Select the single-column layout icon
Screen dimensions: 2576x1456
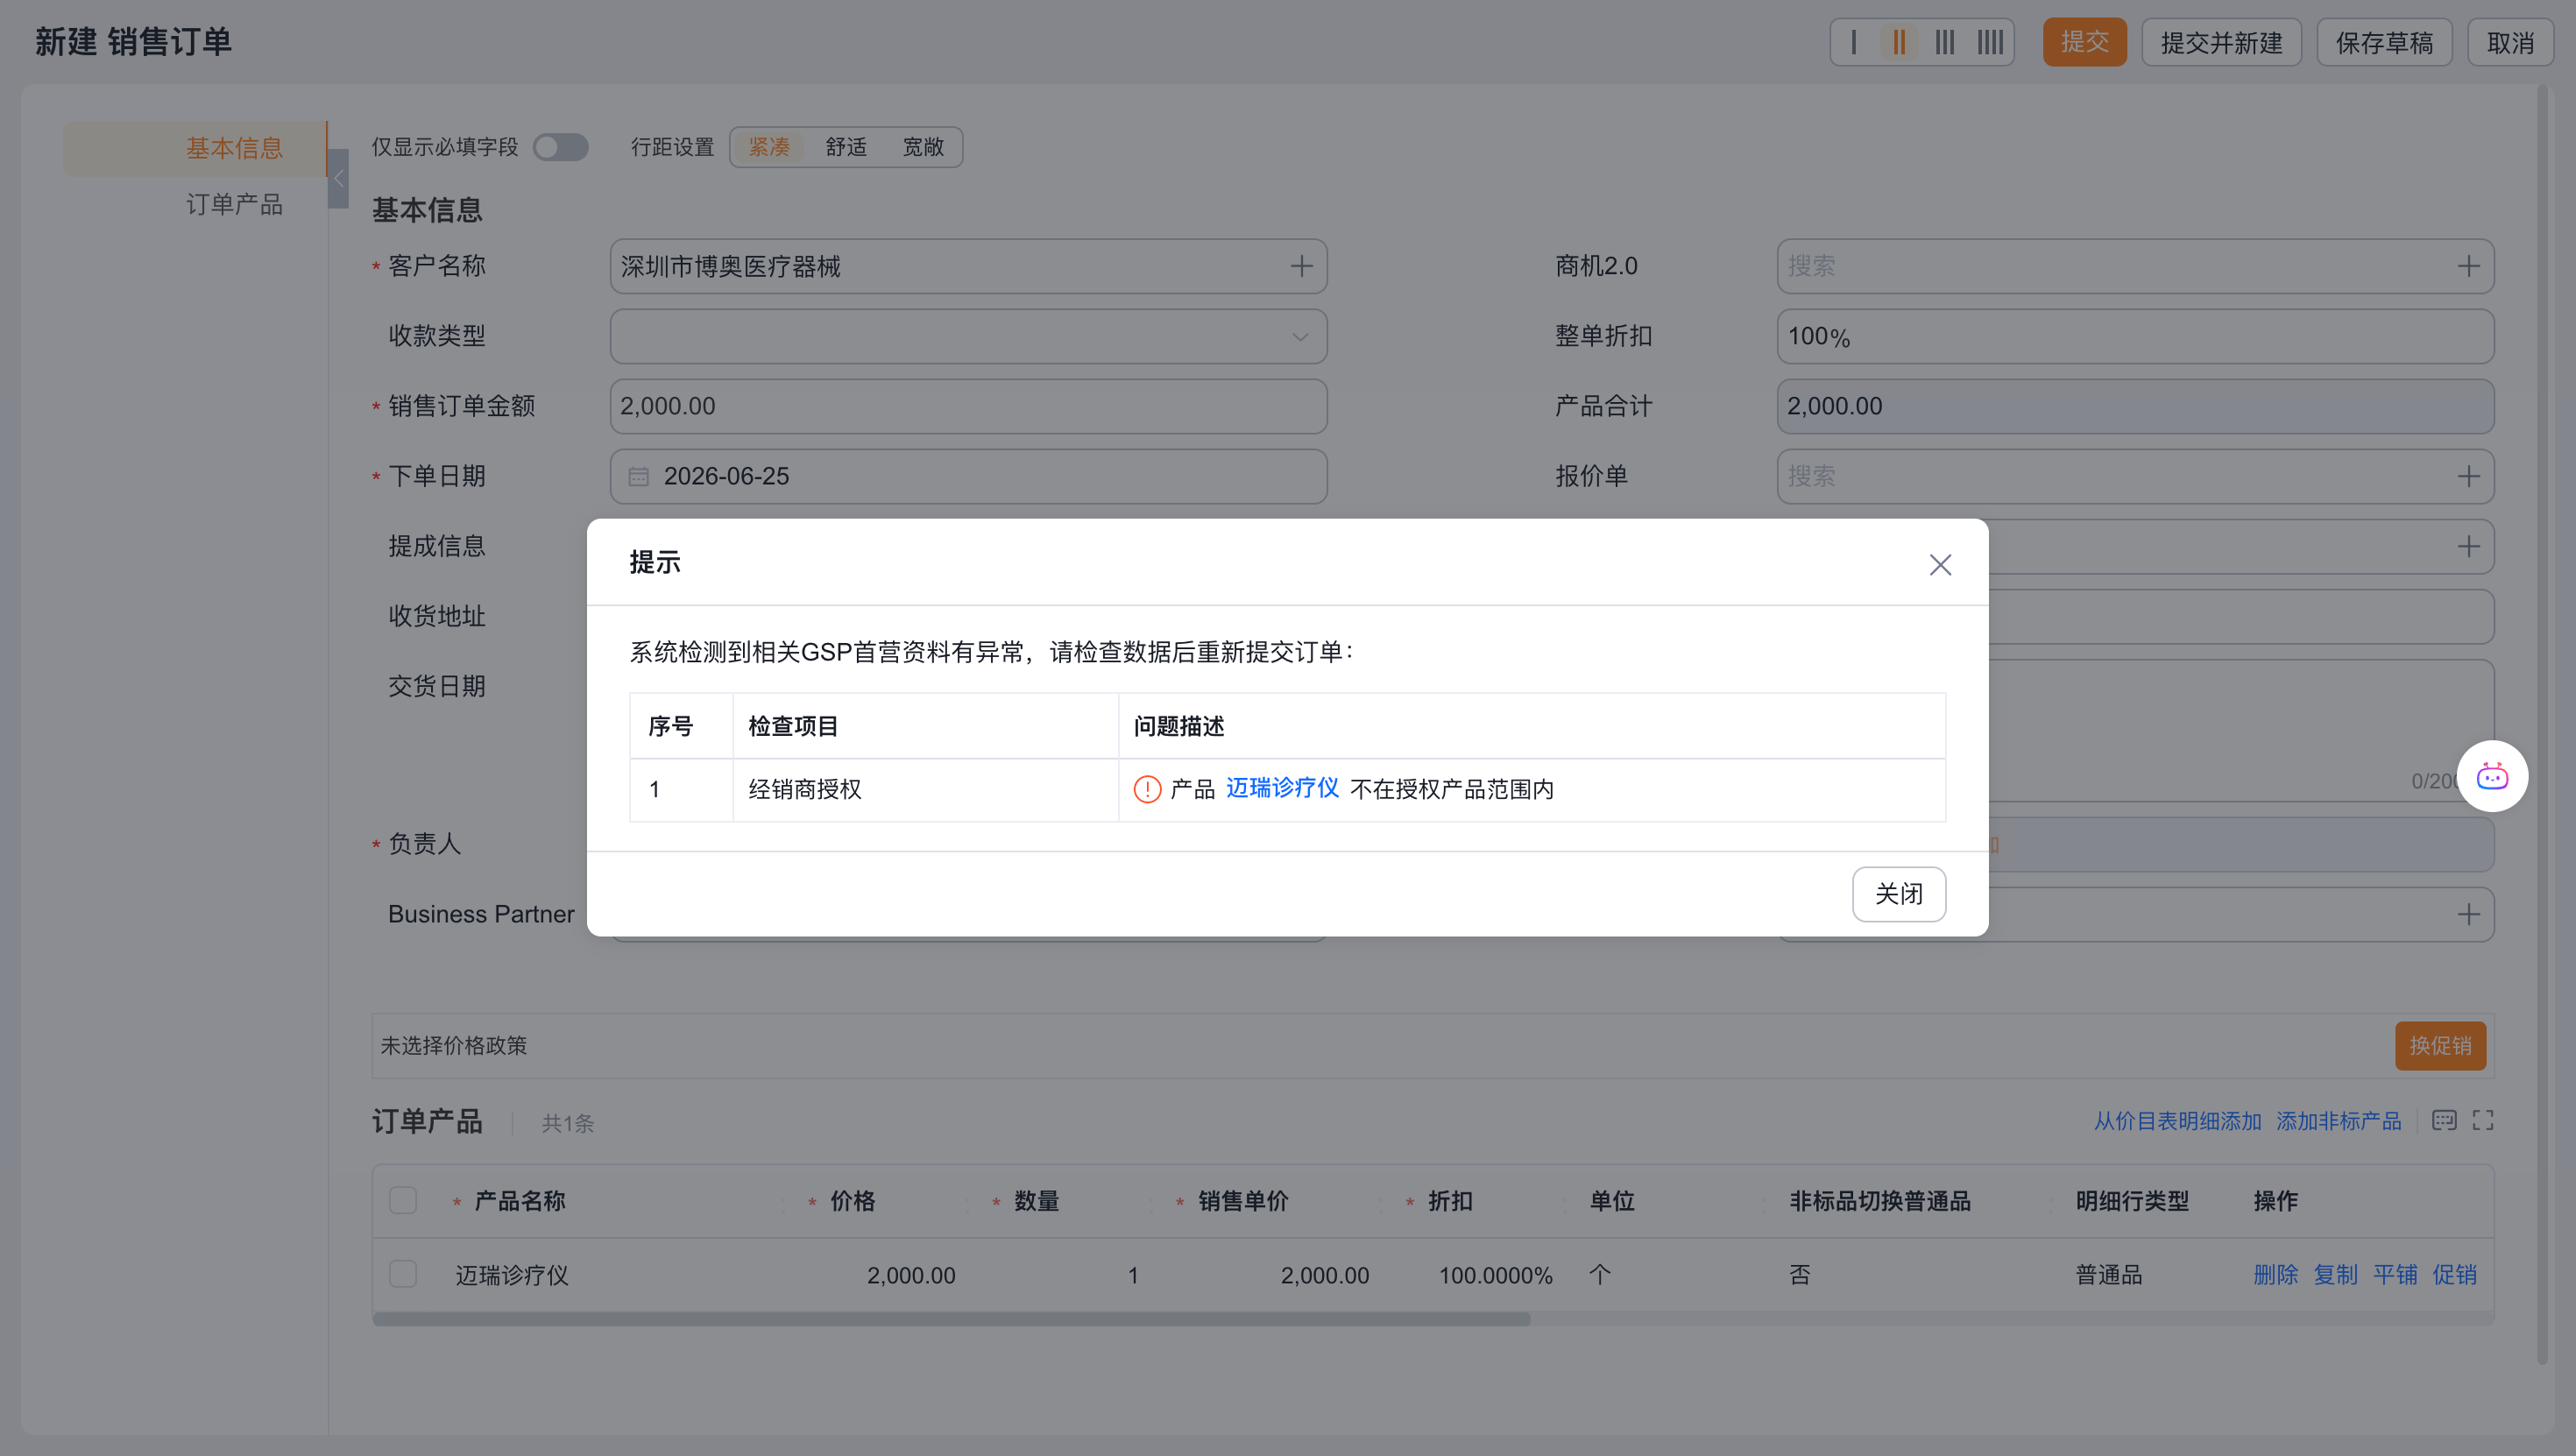pos(1854,43)
